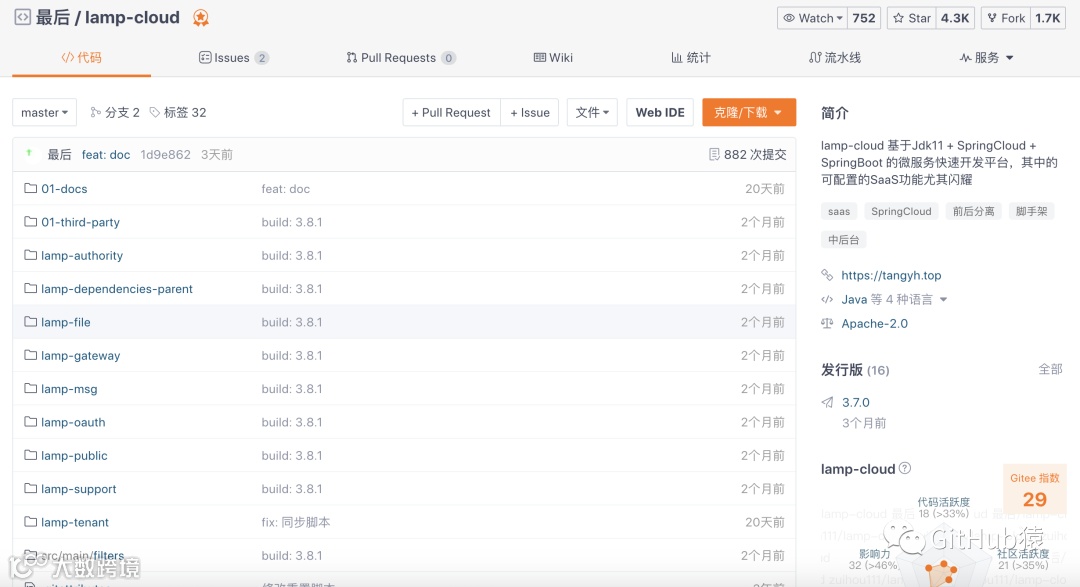Click the folder icon for lamp-public
Viewport: 1080px width, 587px height.
(30, 455)
